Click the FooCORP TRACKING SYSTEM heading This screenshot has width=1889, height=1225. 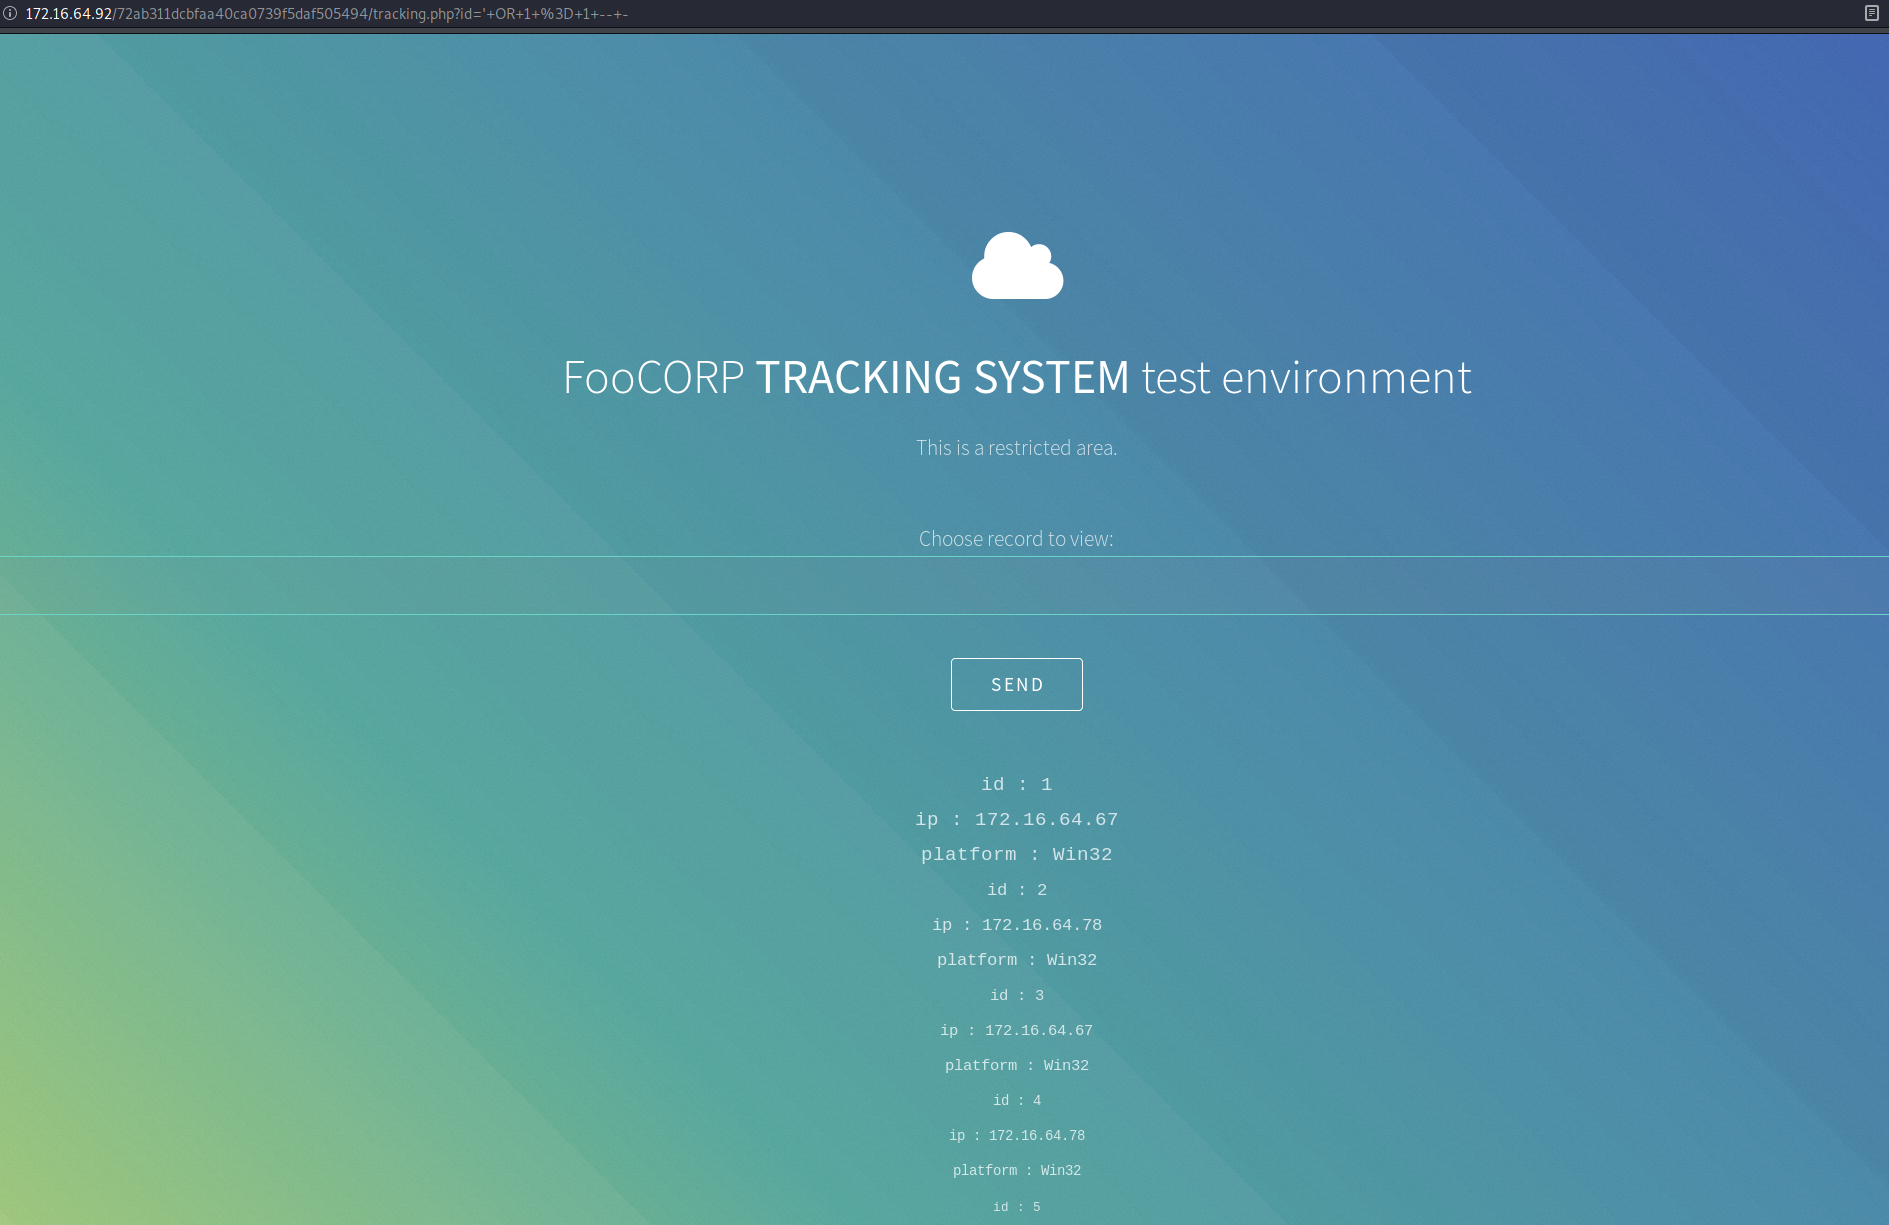point(1017,378)
